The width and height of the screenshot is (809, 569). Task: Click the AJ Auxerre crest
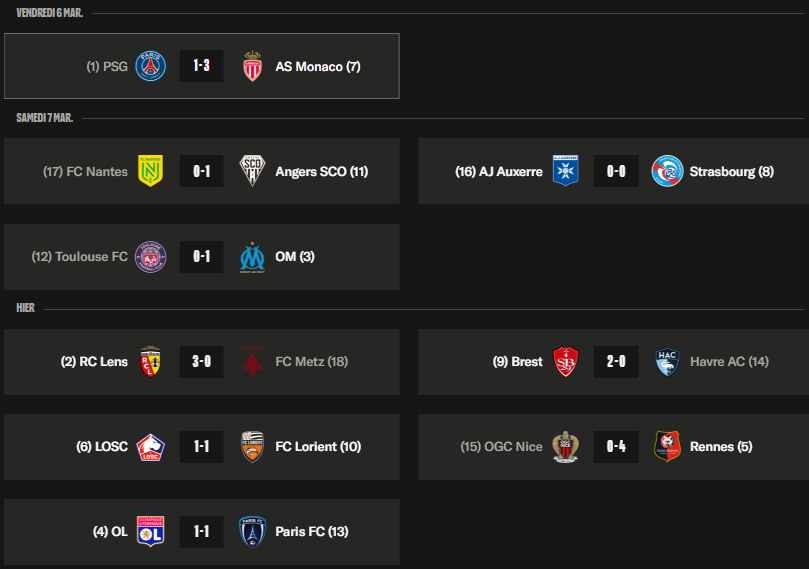(x=566, y=171)
